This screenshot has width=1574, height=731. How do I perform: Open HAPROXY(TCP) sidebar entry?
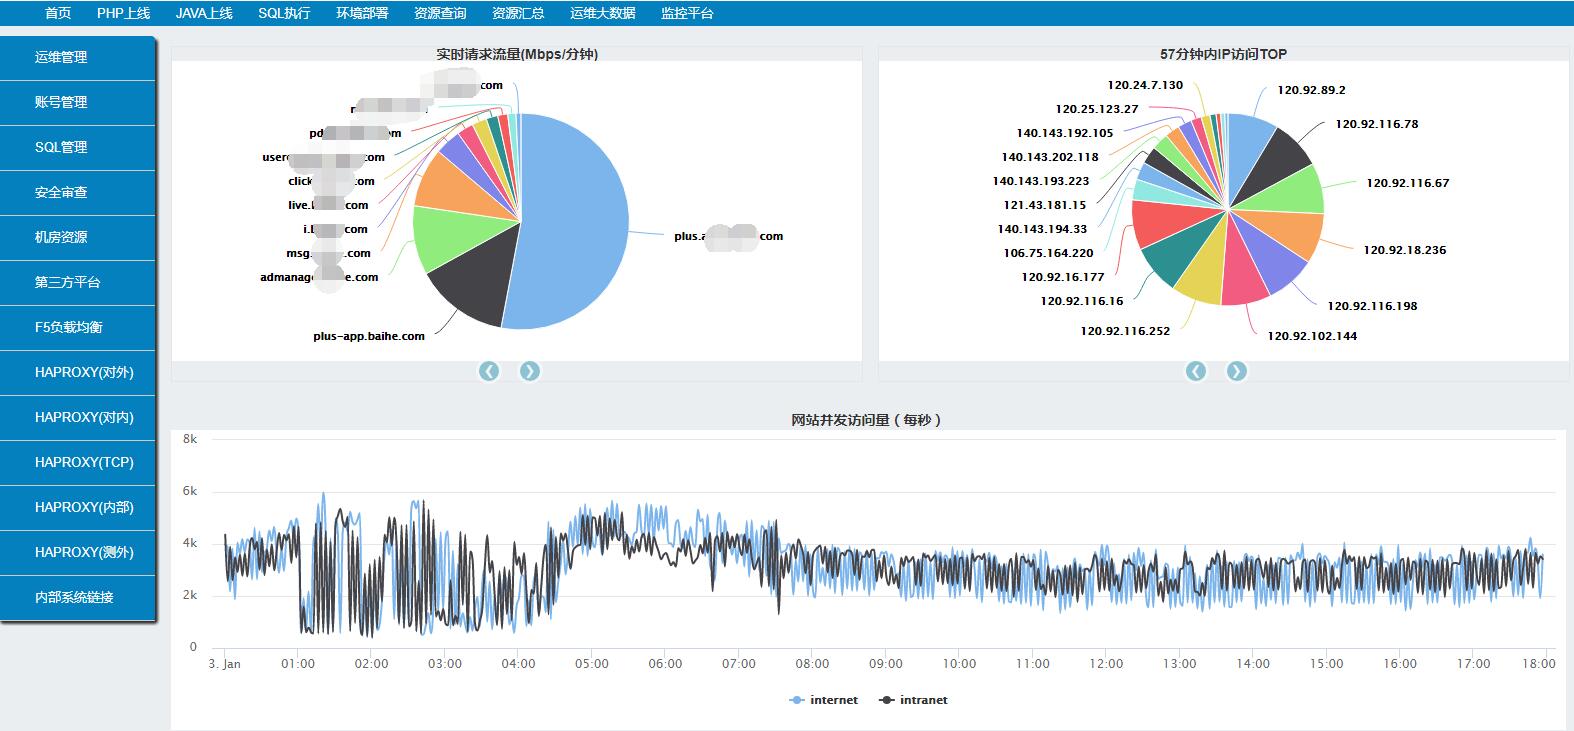tap(78, 463)
